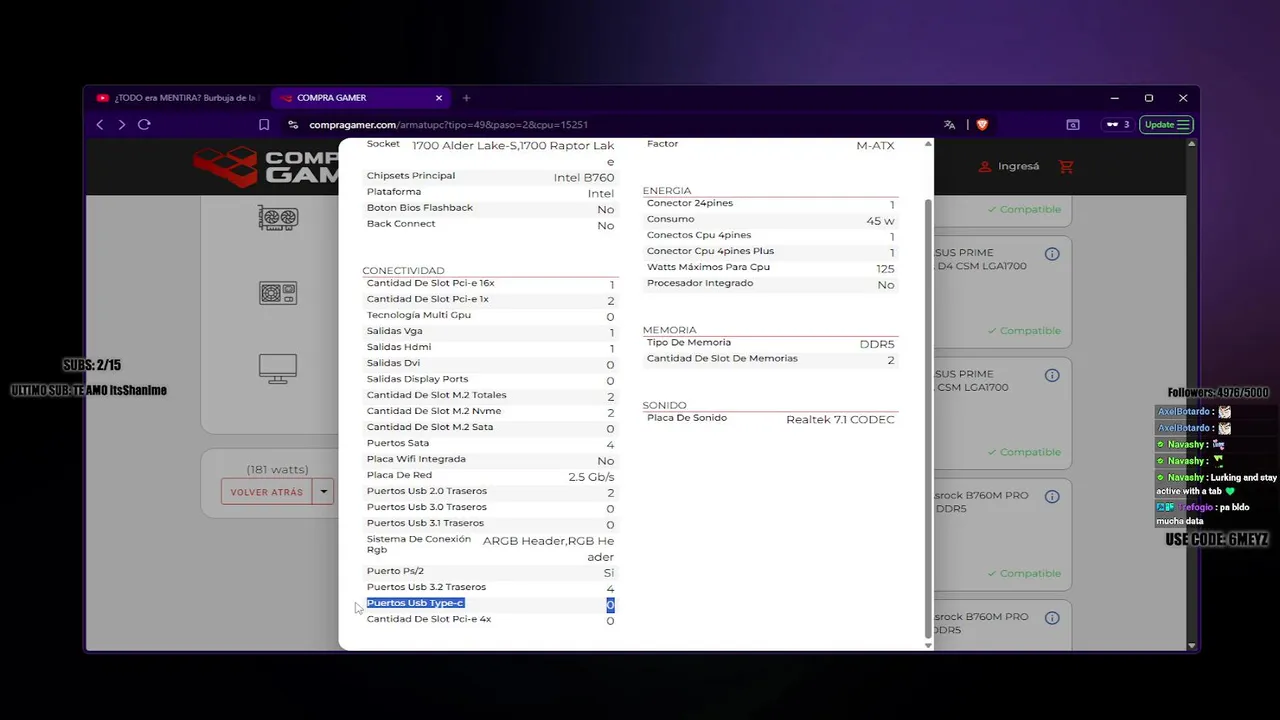Image resolution: width=1280 pixels, height=720 pixels.
Task: Click the Placa Wifi Integrada label
Action: click(416, 459)
